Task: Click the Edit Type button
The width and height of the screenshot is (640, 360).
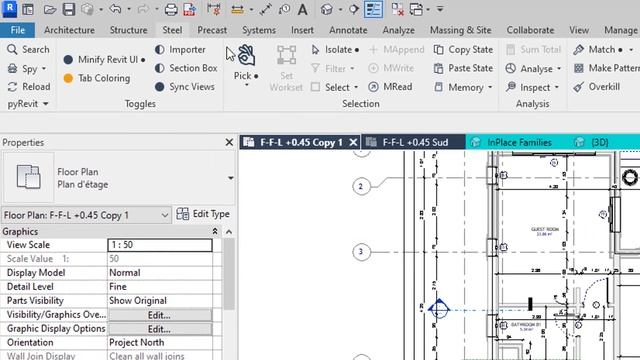Action: coord(203,214)
